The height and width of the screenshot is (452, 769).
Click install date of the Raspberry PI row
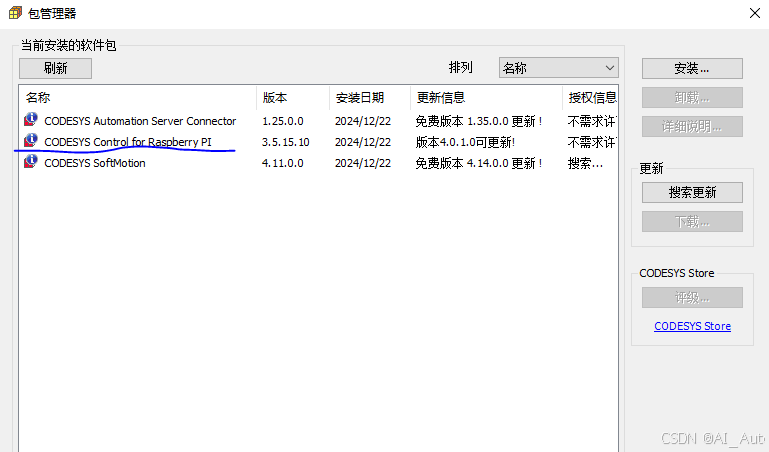point(363,142)
